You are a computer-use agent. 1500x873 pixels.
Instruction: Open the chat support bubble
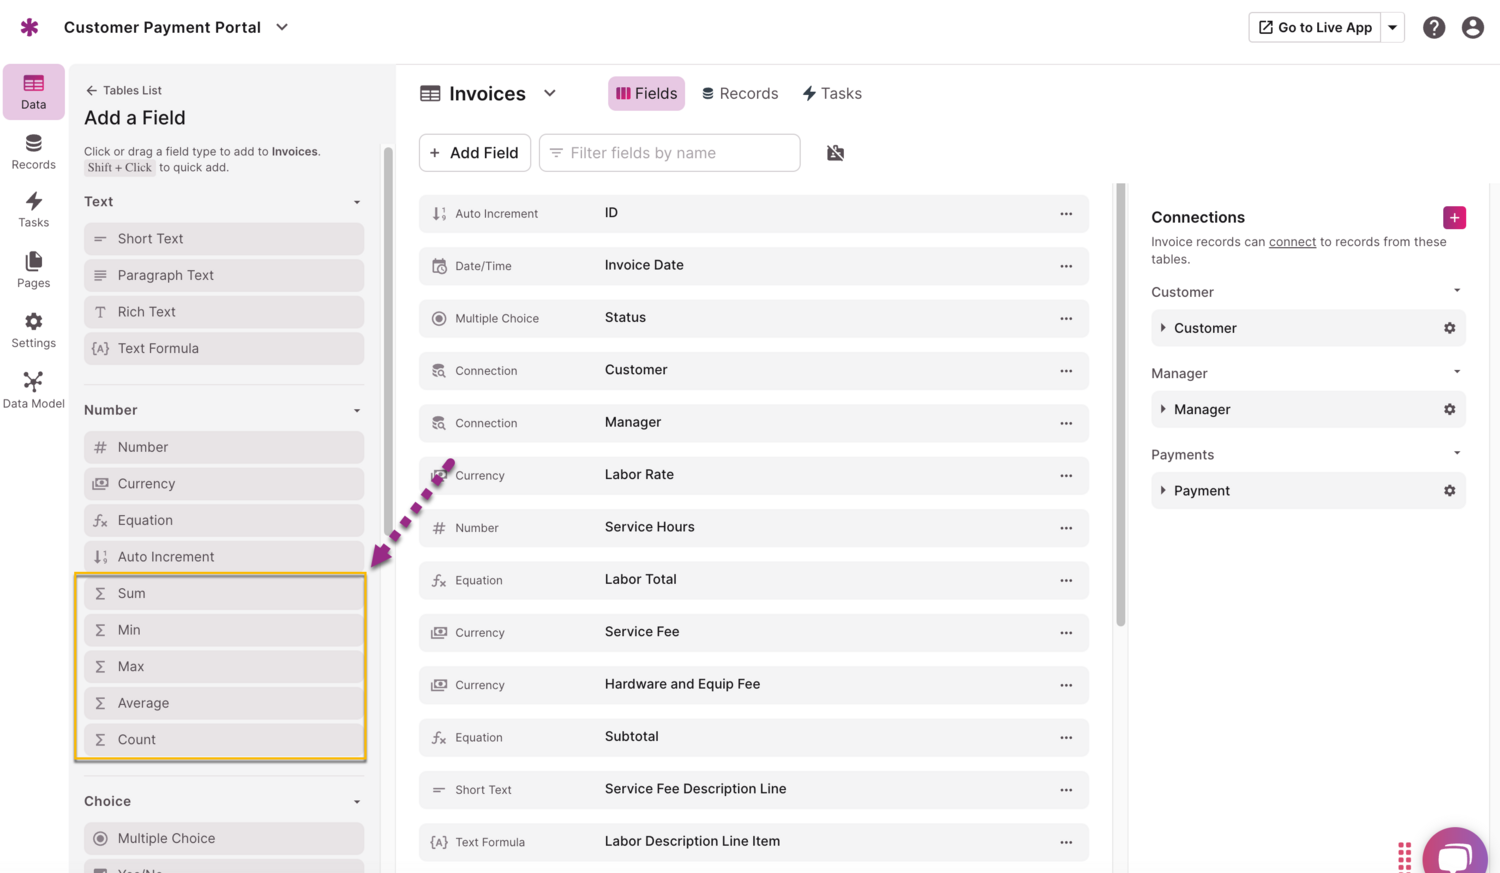(1454, 854)
